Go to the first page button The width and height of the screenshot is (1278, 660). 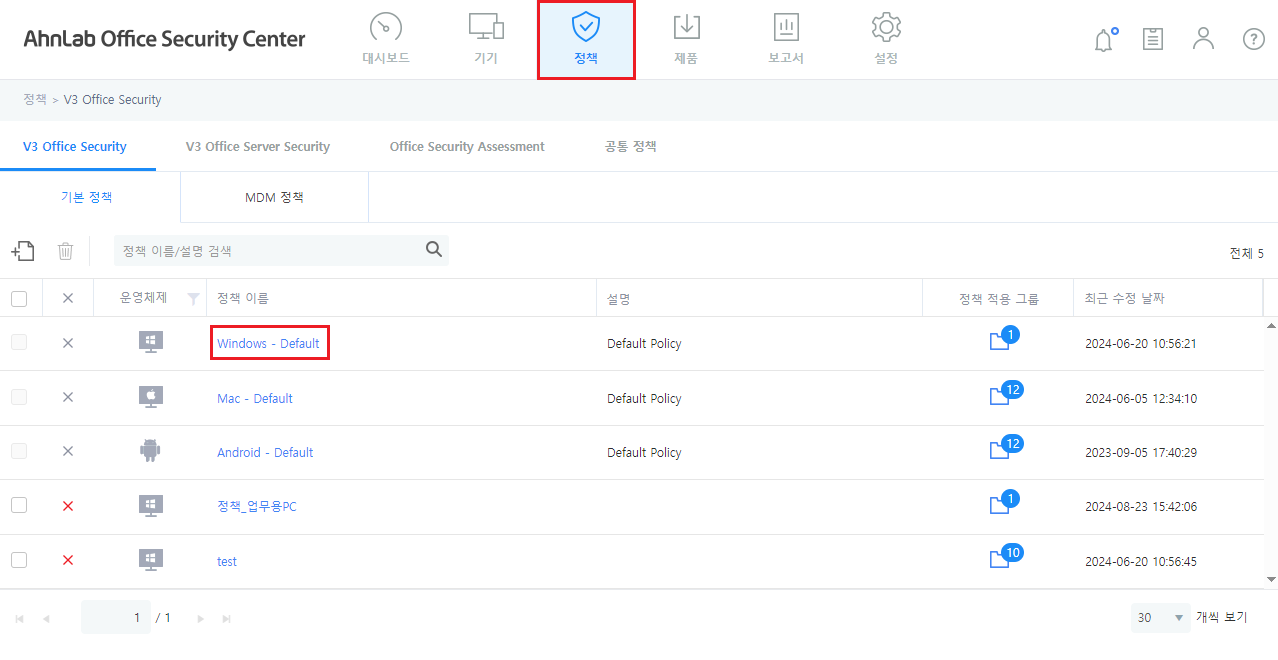click(20, 618)
